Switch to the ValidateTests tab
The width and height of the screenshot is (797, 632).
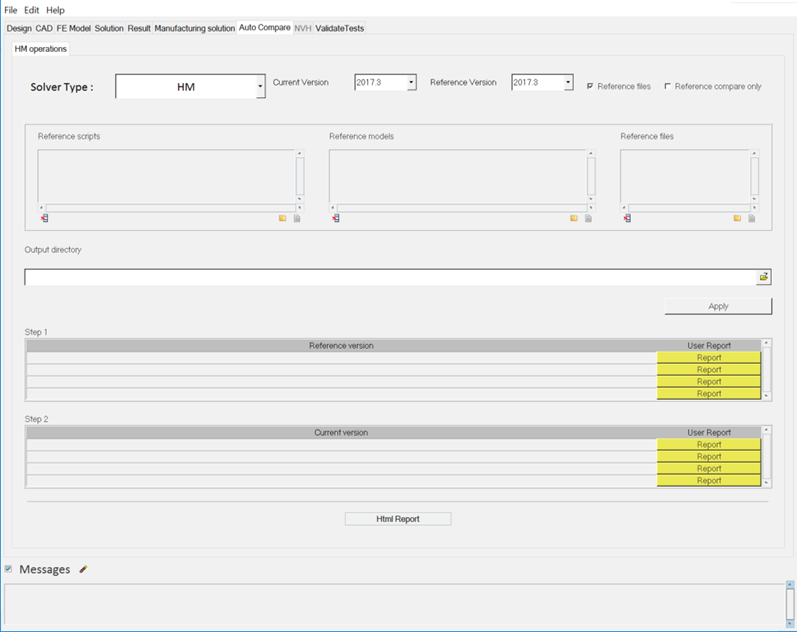(340, 28)
